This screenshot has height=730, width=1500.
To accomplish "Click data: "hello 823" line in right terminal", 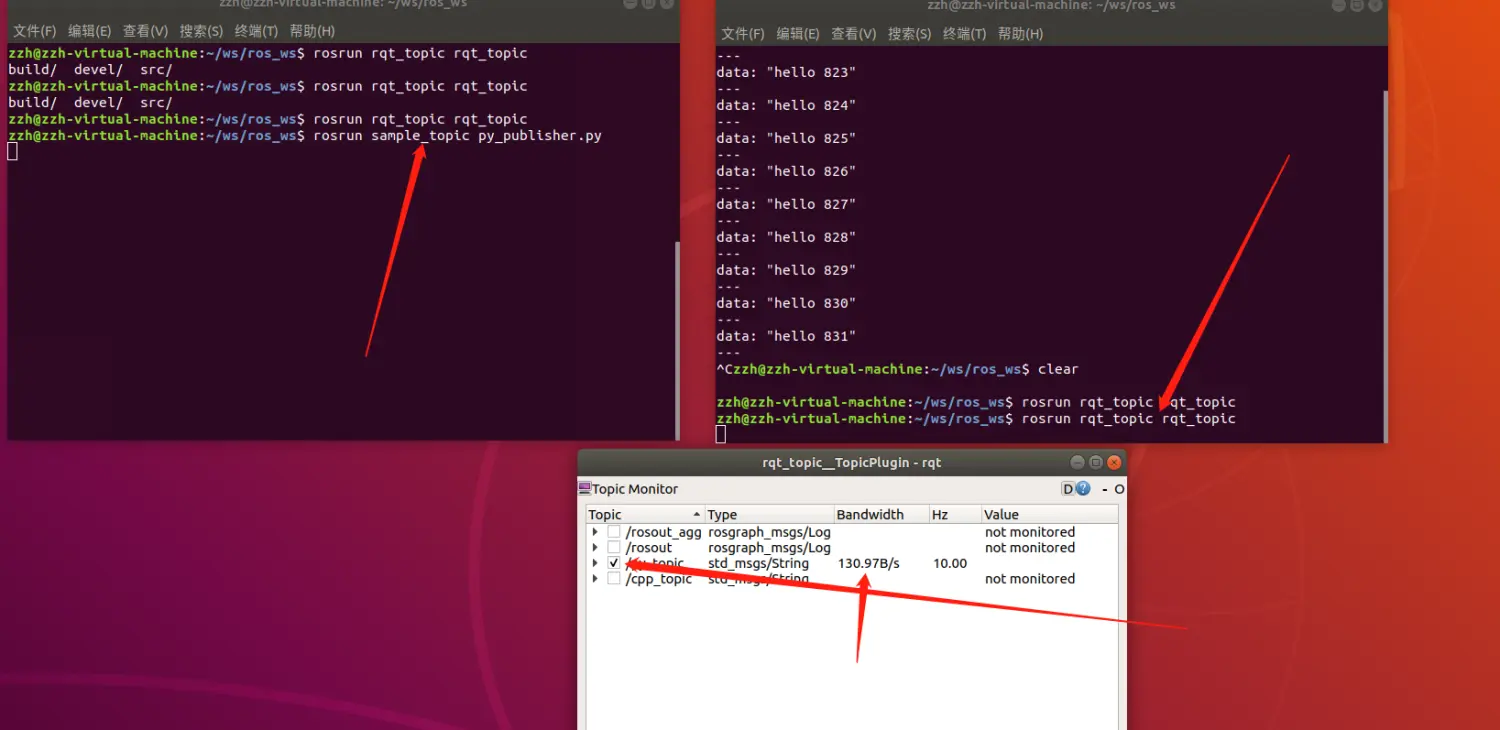I will tap(786, 72).
